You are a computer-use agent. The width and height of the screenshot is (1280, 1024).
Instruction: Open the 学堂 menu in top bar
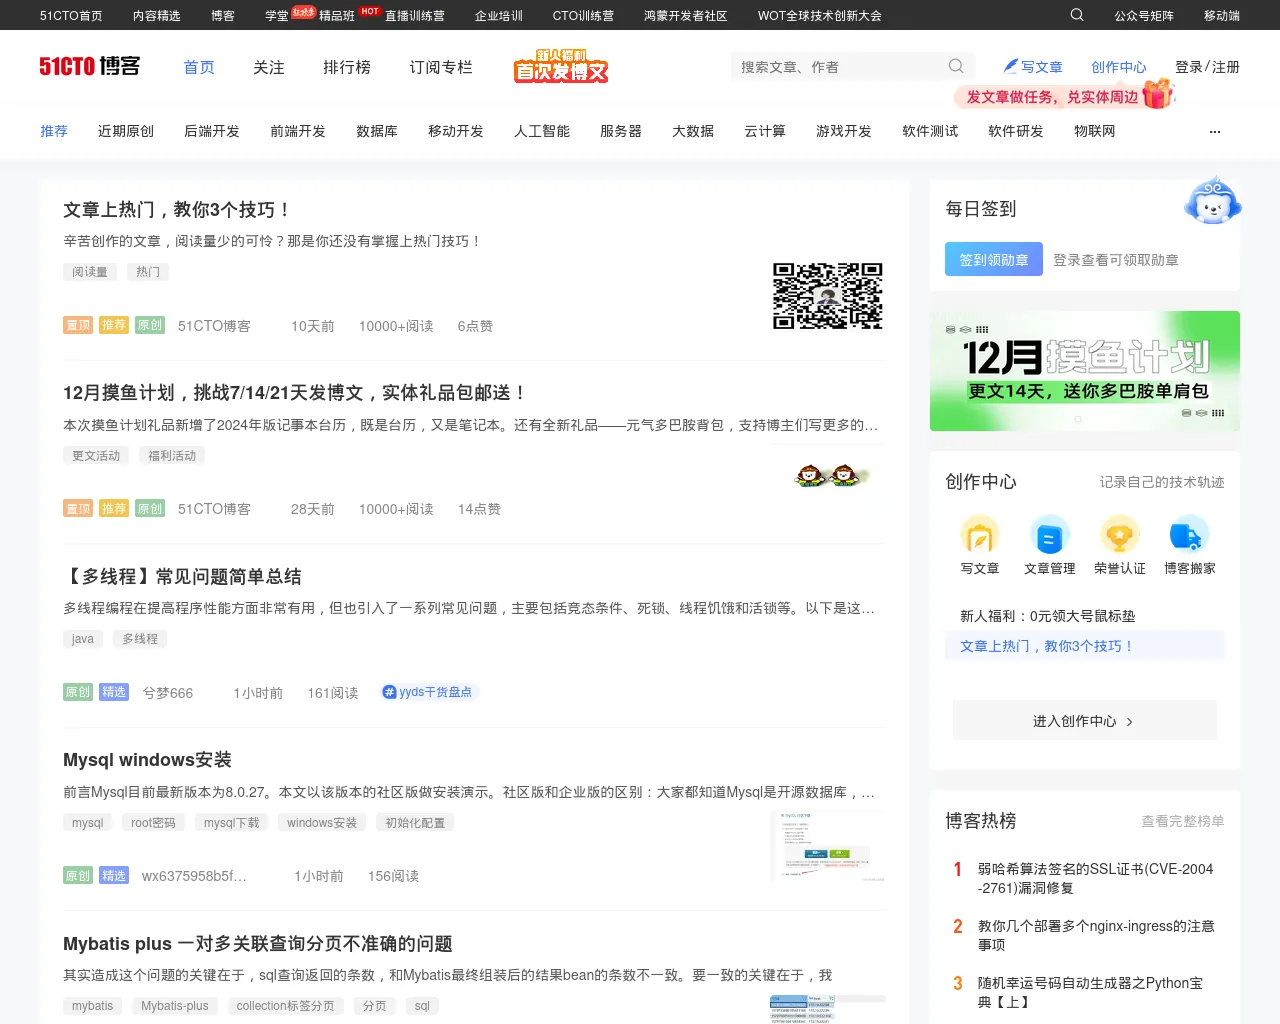(277, 16)
